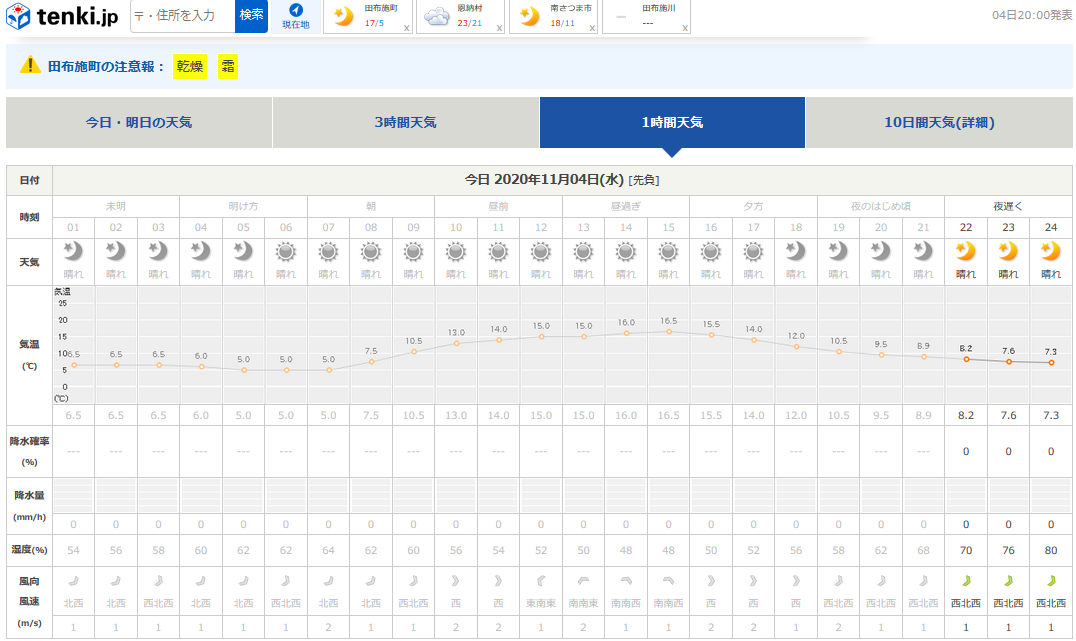Viewport: 1076px width, 641px height.
Task: Click the moon weather icon for hour 22
Action: pyautogui.click(x=966, y=252)
